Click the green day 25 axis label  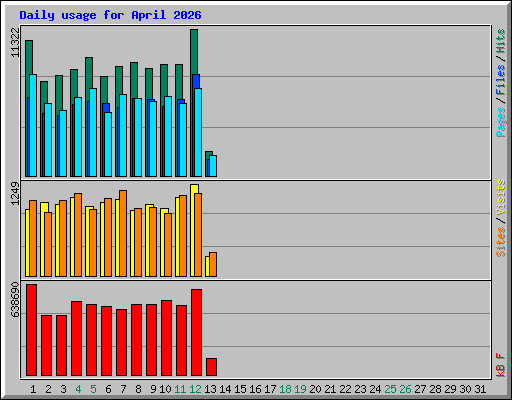pos(390,389)
